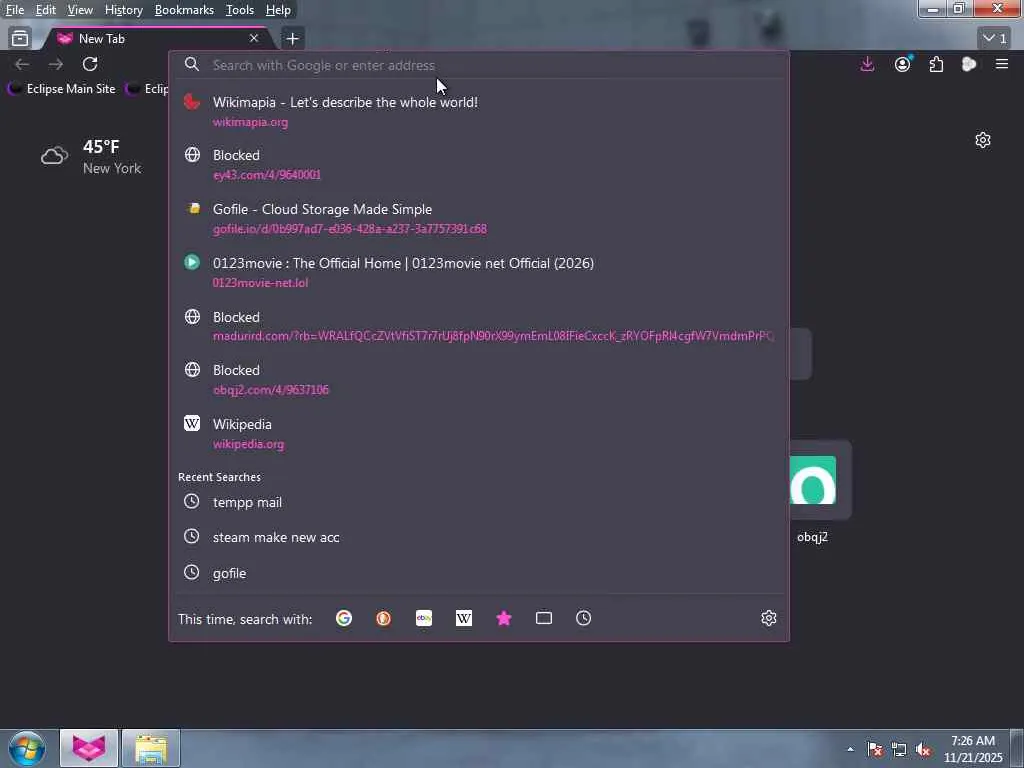This screenshot has height=768, width=1024.
Task: Open the Bookmarks menu
Action: pos(184,10)
